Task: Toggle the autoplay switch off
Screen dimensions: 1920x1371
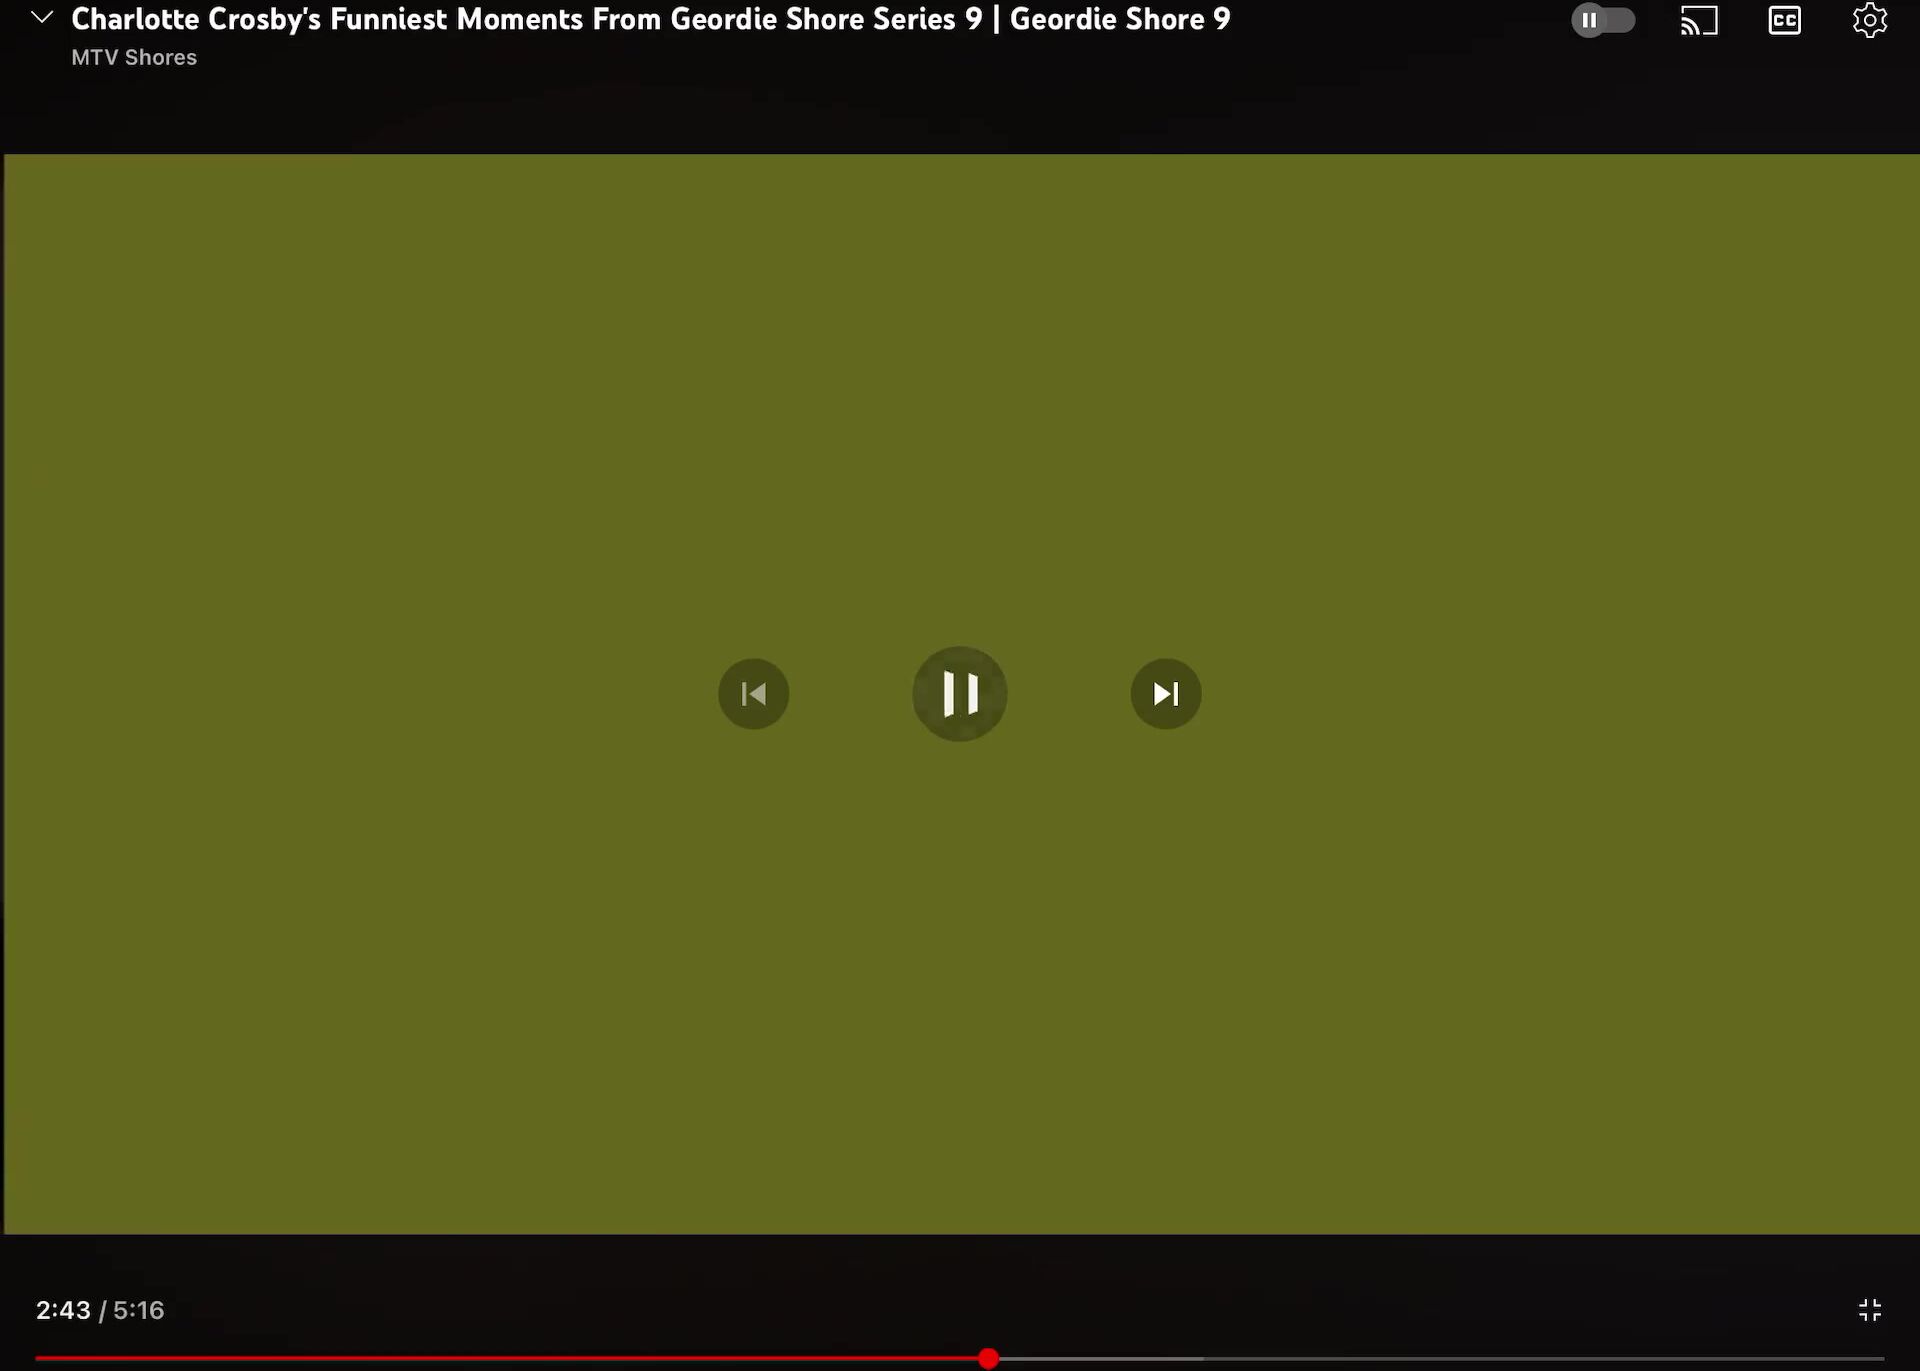Action: tap(1602, 20)
